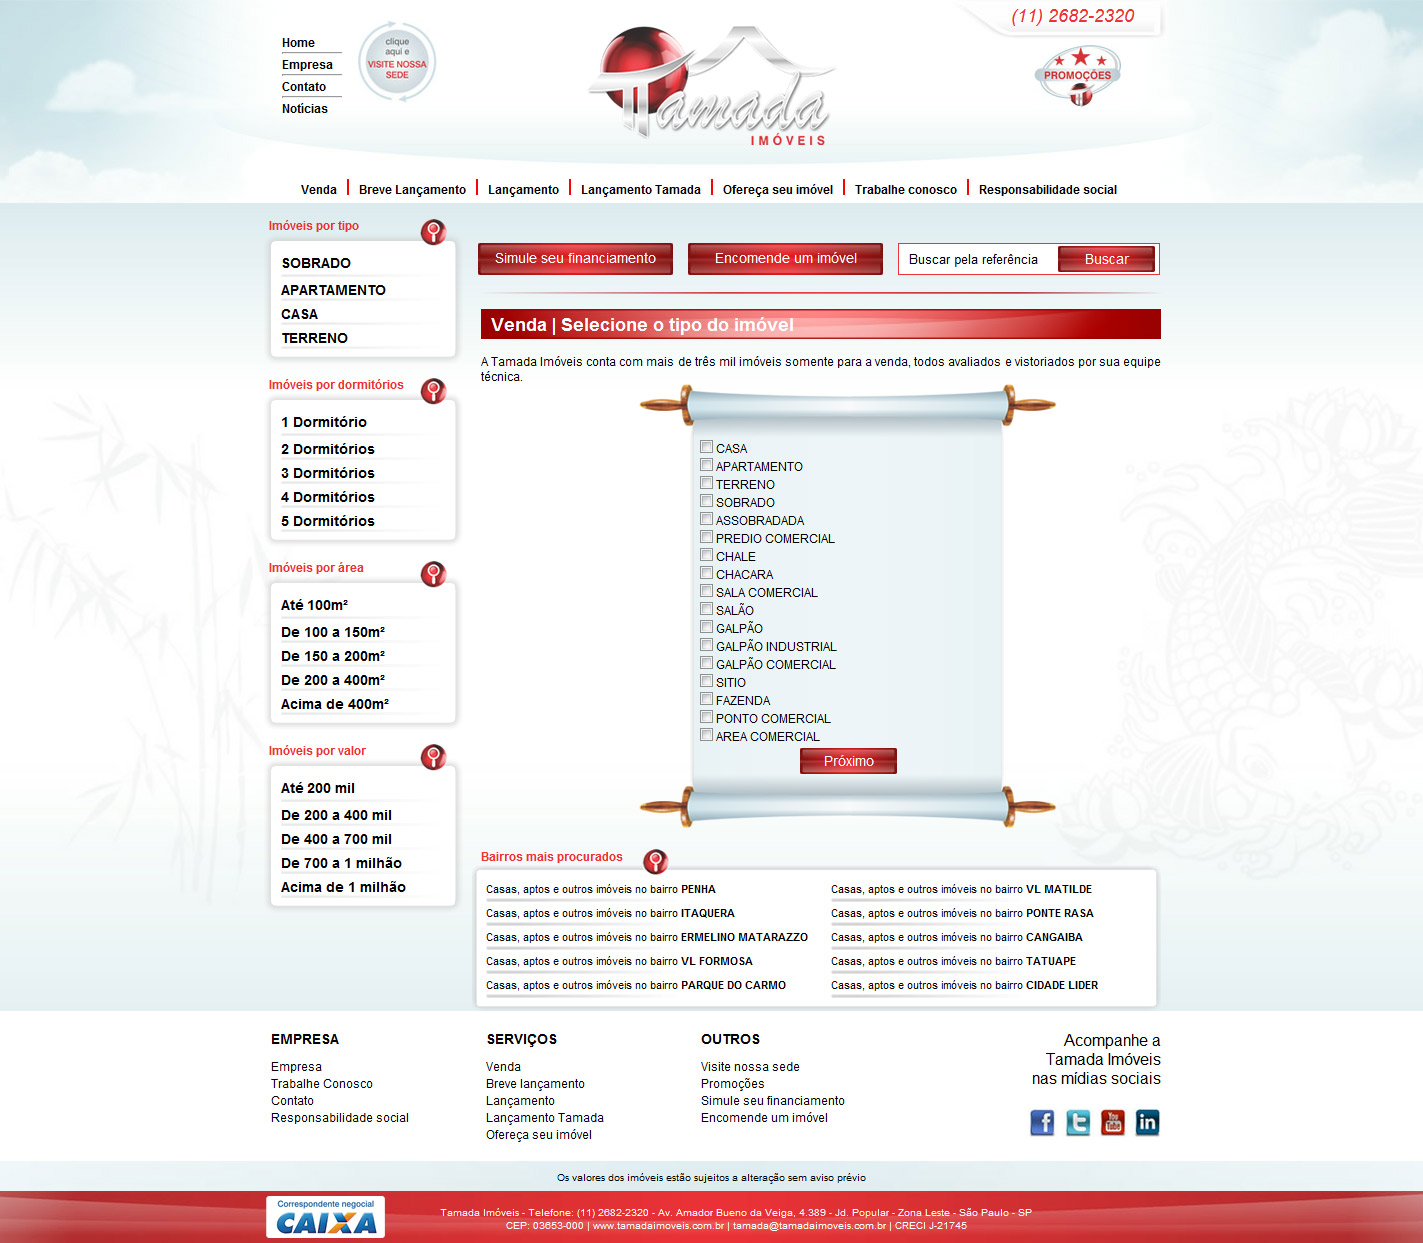Open footer link 'Breve lançamento'
1423x1243 pixels.
coord(535,1084)
